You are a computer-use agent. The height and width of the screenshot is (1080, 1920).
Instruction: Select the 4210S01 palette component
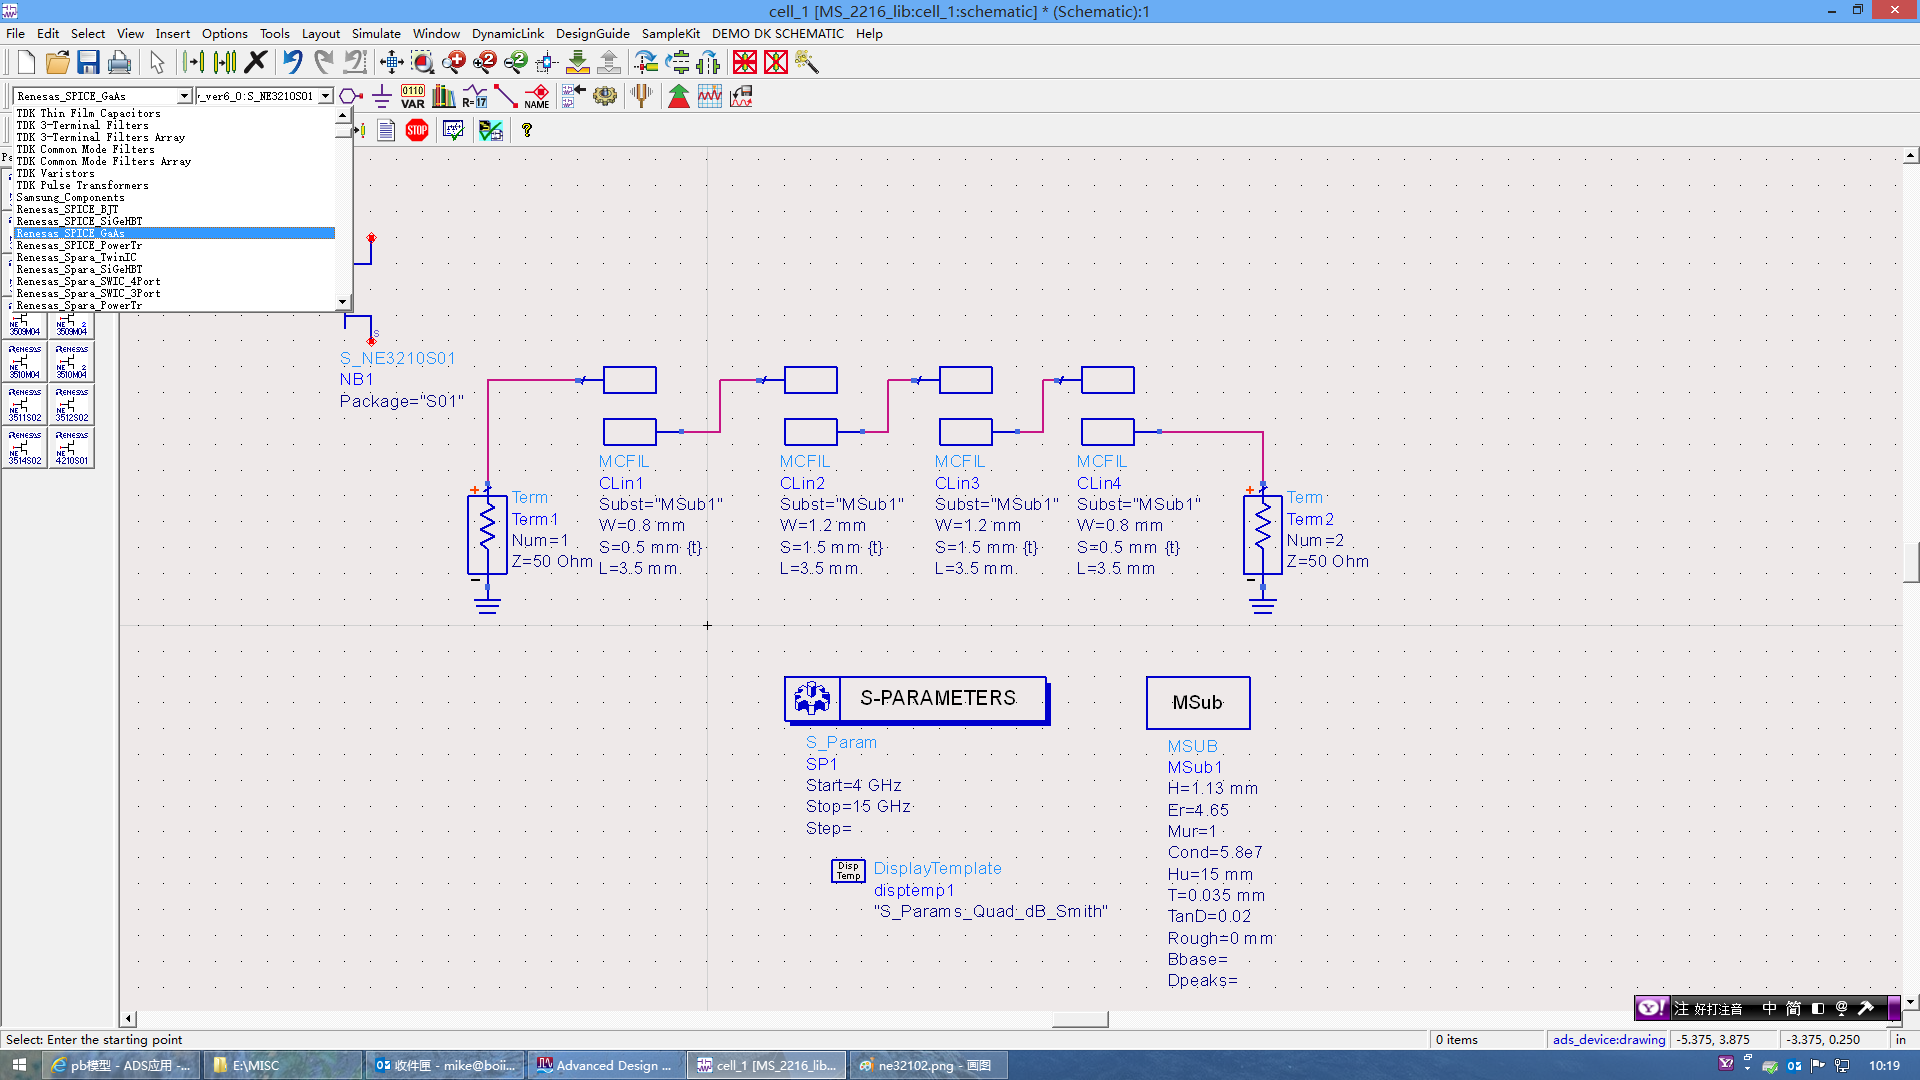click(72, 448)
